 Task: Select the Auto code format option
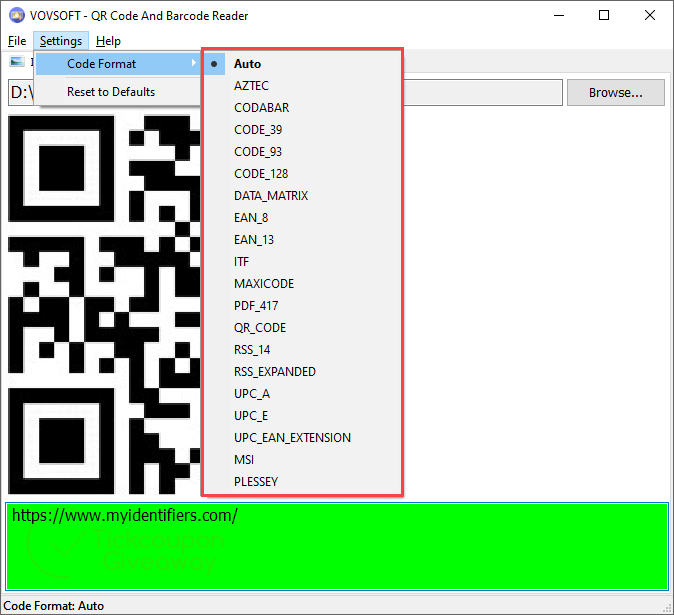pos(302,64)
